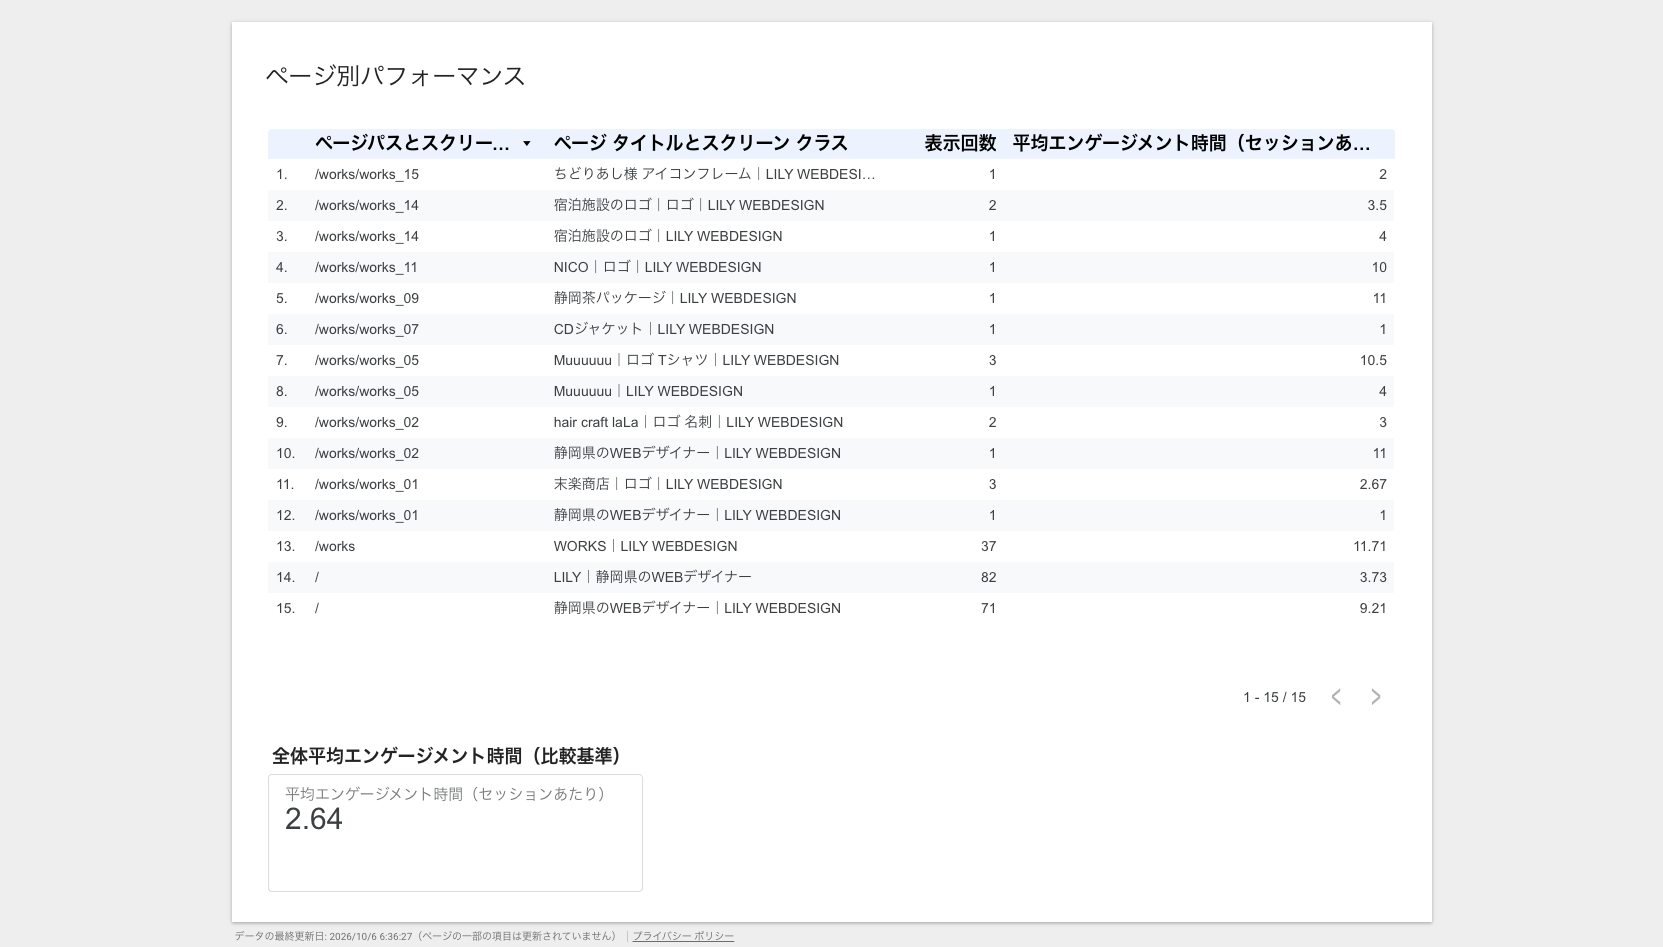Select LILY｜静岡県のWEBデザイナー title cell
Screen dimensions: 1663x947
point(652,577)
